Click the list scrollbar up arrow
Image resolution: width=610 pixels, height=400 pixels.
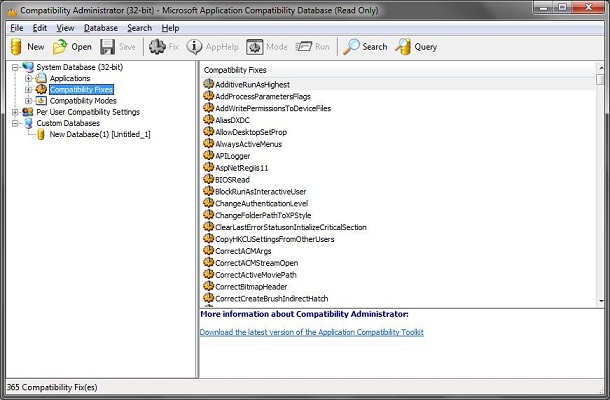(x=601, y=68)
